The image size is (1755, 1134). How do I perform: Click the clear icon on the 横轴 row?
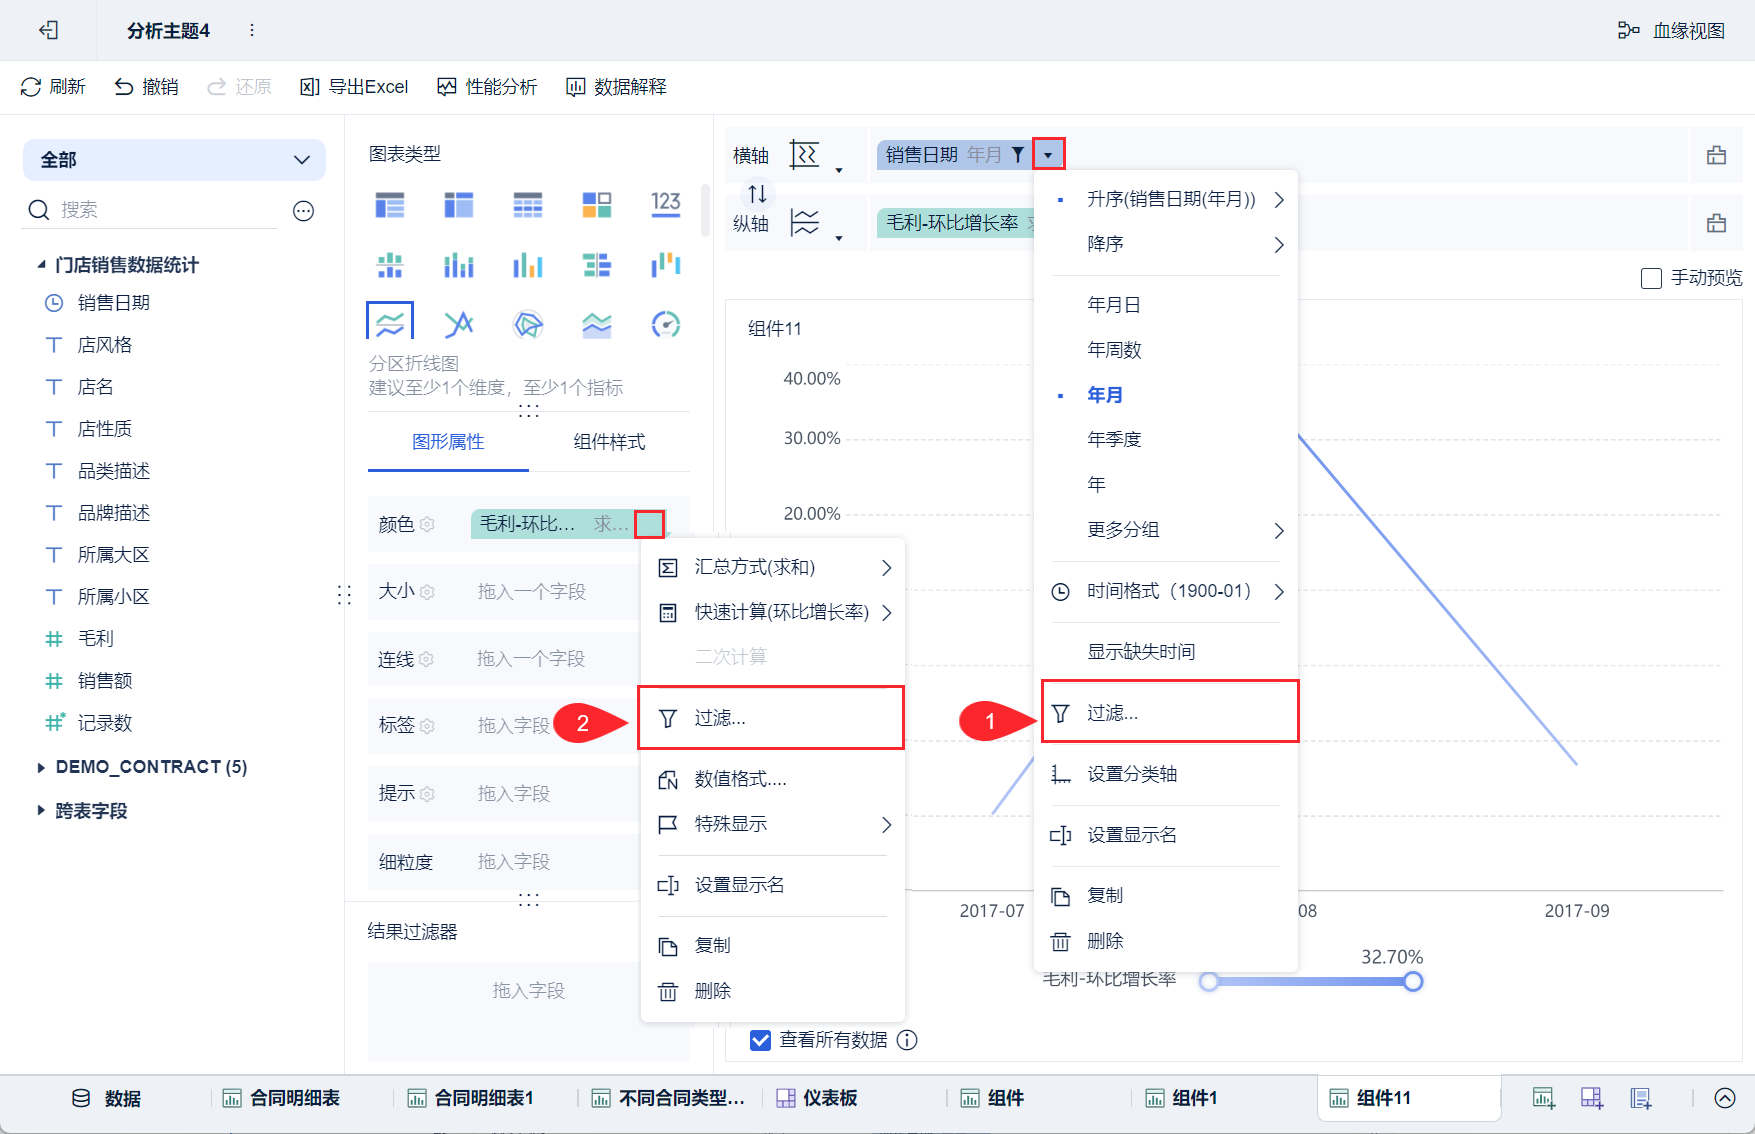[1717, 155]
